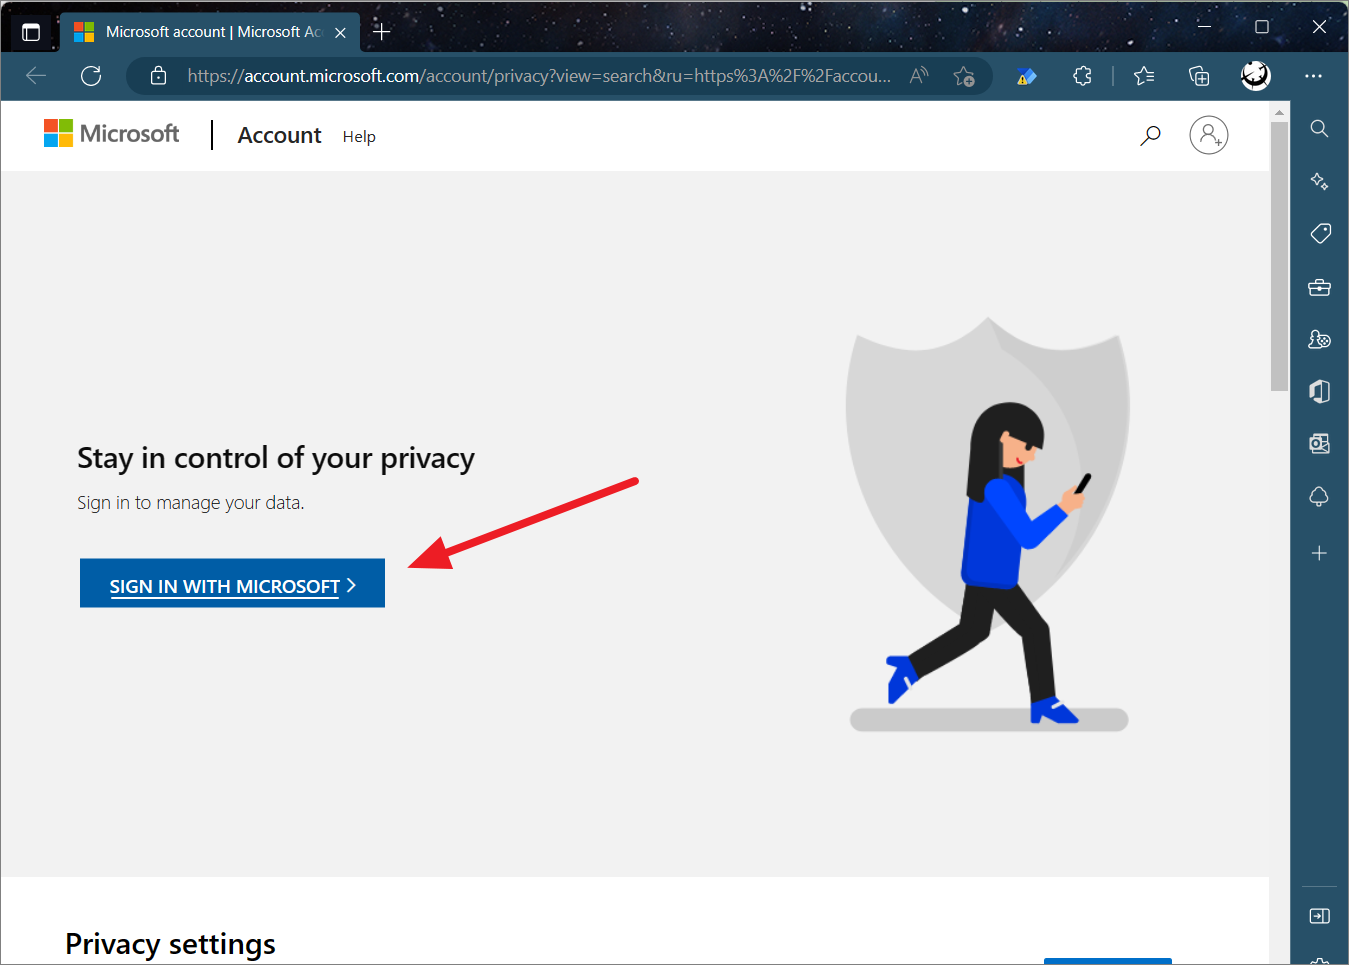Screen dimensions: 1349x965
Task: Open the Shopping sidebar icon
Action: pos(1319,232)
